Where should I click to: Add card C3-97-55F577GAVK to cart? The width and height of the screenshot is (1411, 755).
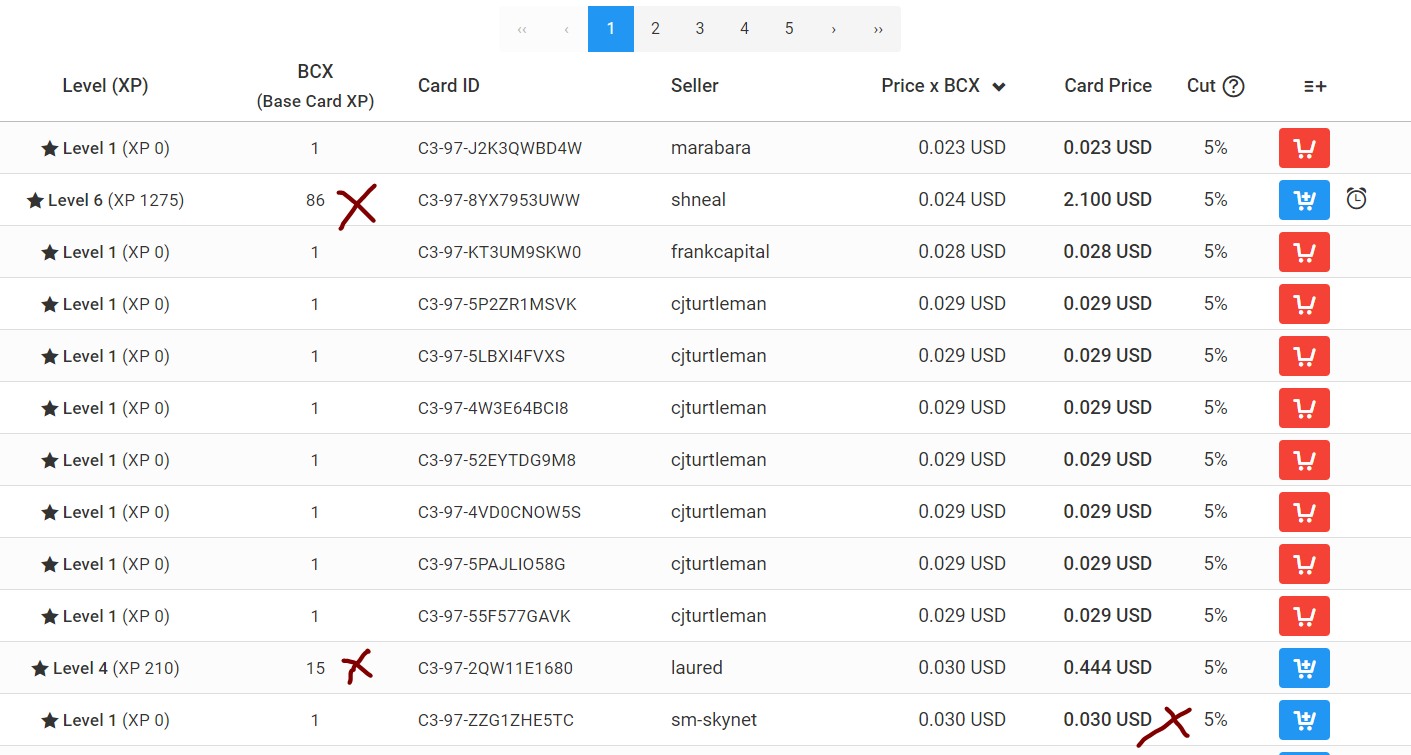coord(1304,616)
